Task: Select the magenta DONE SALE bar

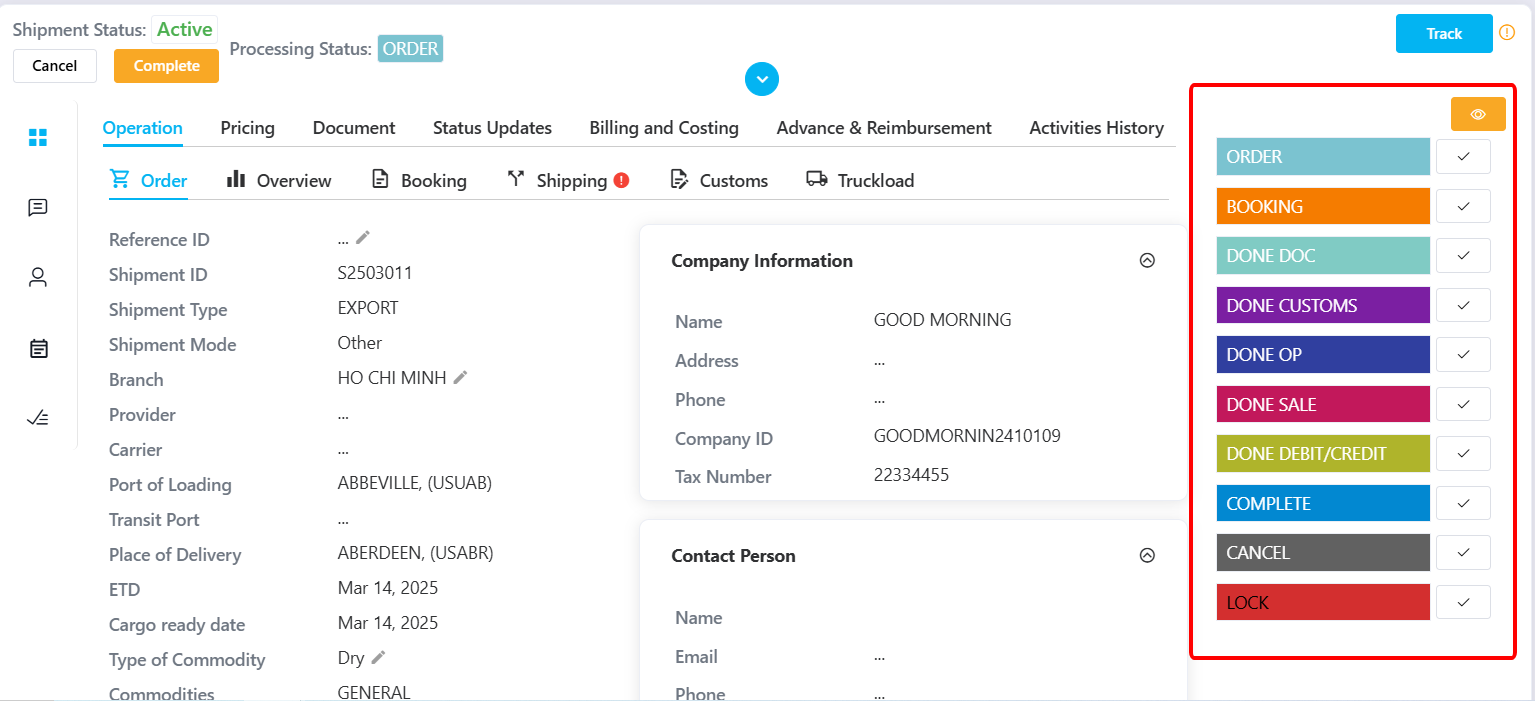Action: [x=1323, y=404]
